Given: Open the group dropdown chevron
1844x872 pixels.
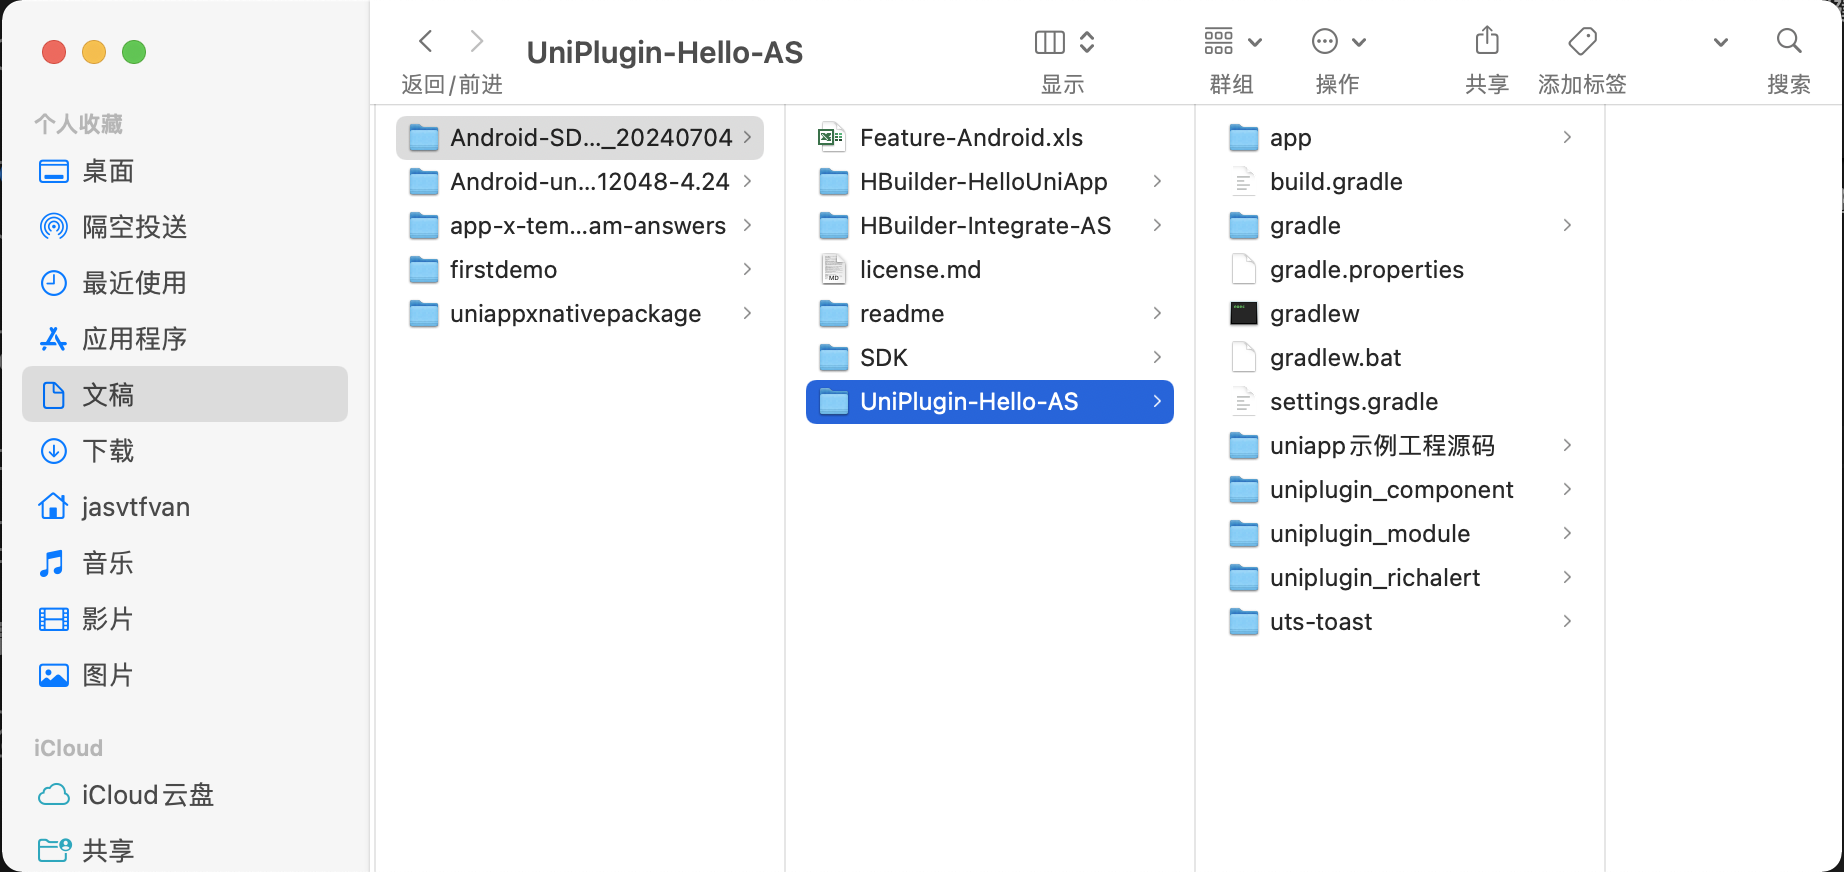Looking at the screenshot, I should point(1255,42).
